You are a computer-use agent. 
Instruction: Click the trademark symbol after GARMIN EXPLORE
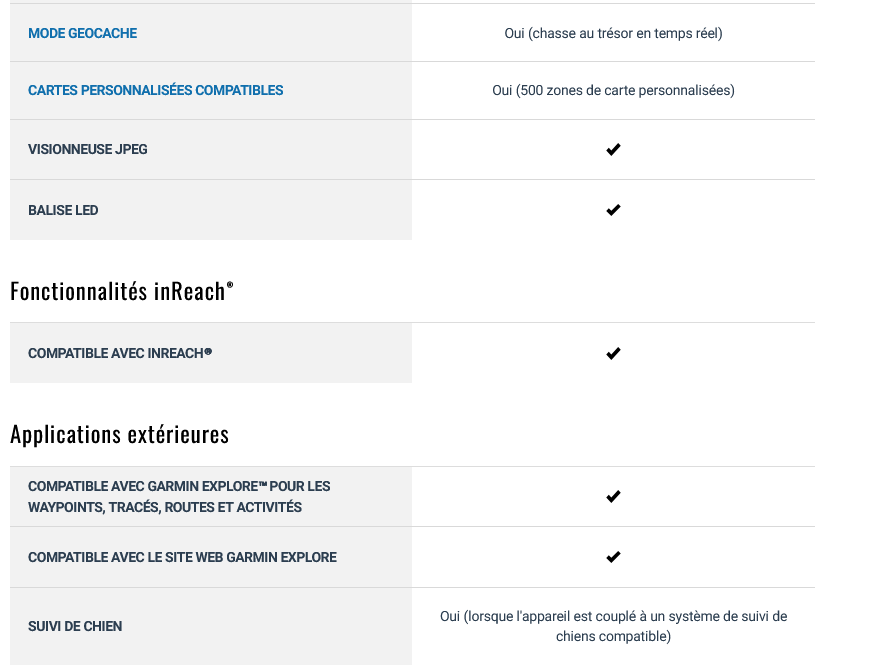point(263,485)
